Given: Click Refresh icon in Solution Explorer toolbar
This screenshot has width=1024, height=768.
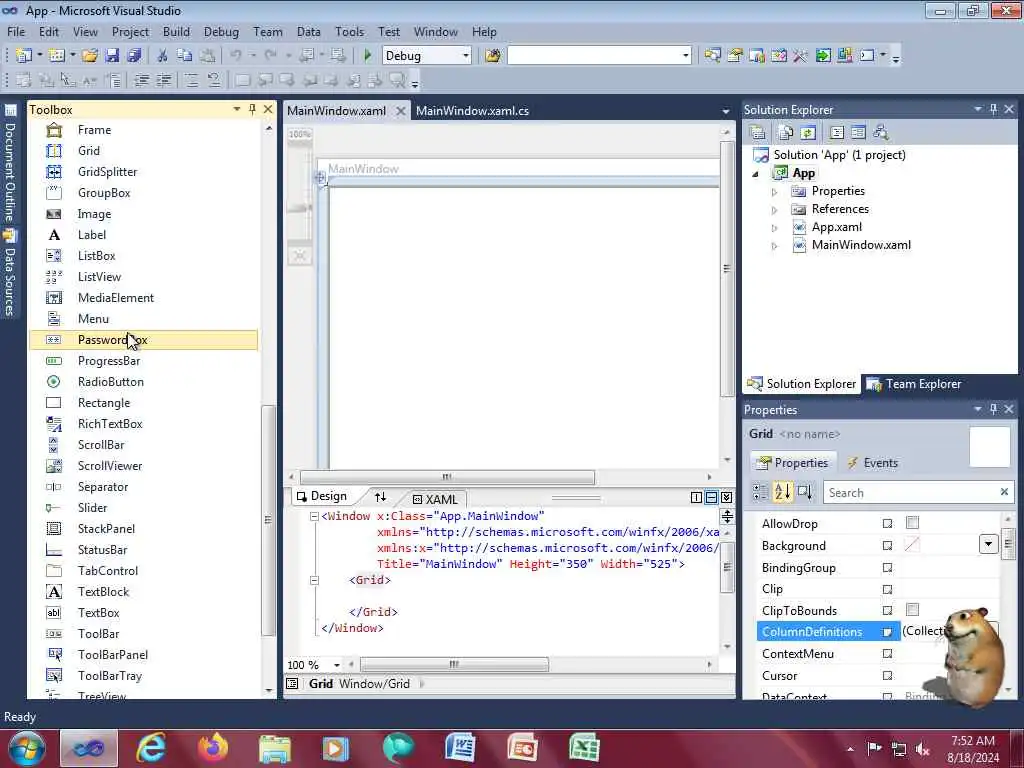Looking at the screenshot, I should [x=808, y=133].
